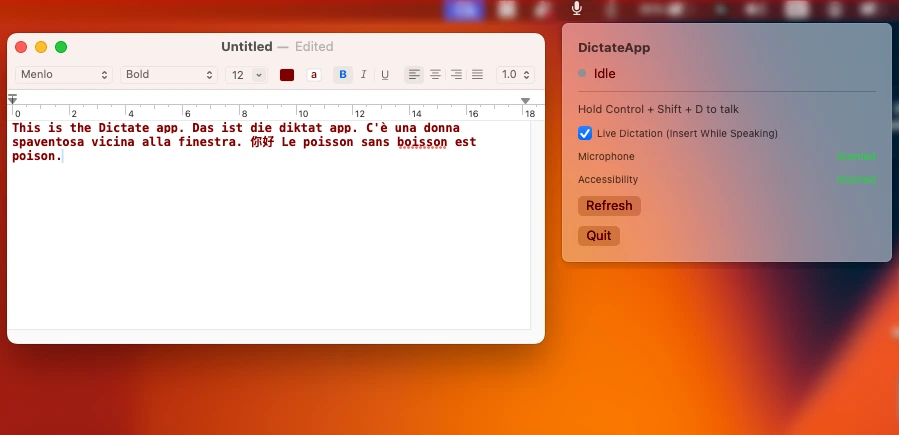
Task: Click the word 'spaventosa' in the document
Action: [x=48, y=142]
